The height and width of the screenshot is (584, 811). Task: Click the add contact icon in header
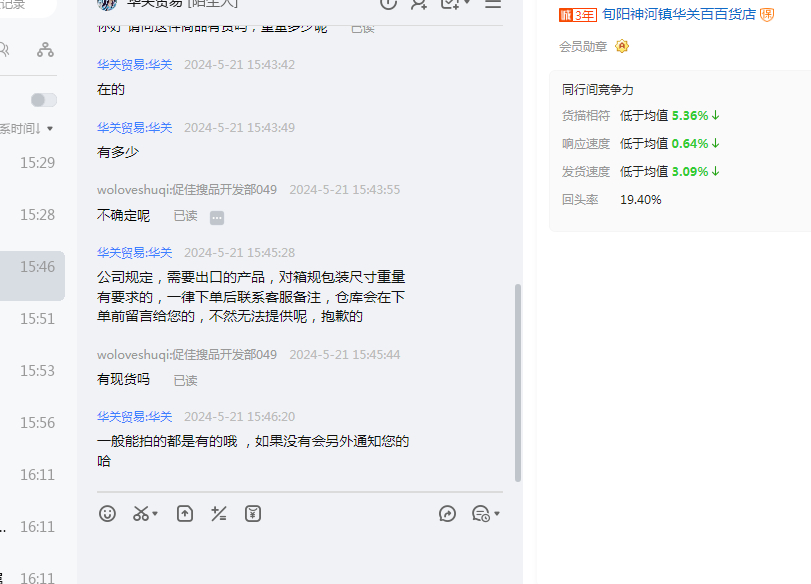419,4
